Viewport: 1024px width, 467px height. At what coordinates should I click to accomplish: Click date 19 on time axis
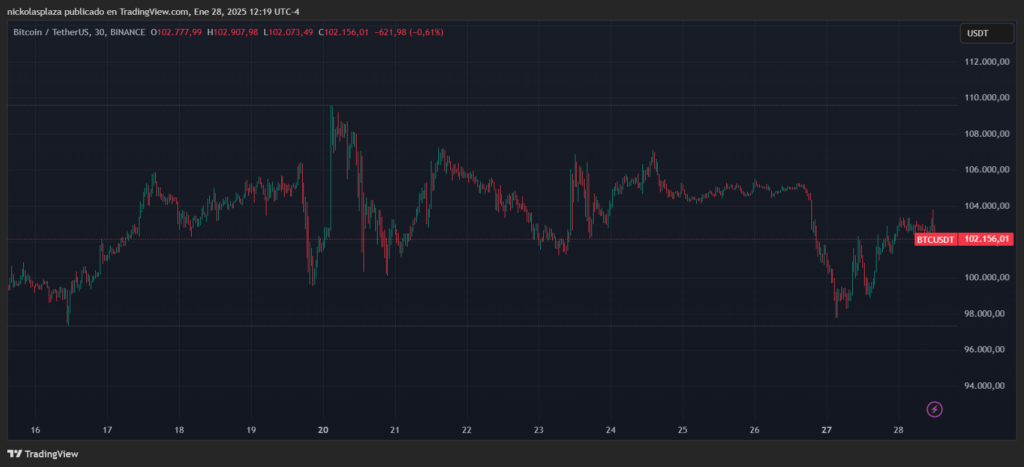251,430
